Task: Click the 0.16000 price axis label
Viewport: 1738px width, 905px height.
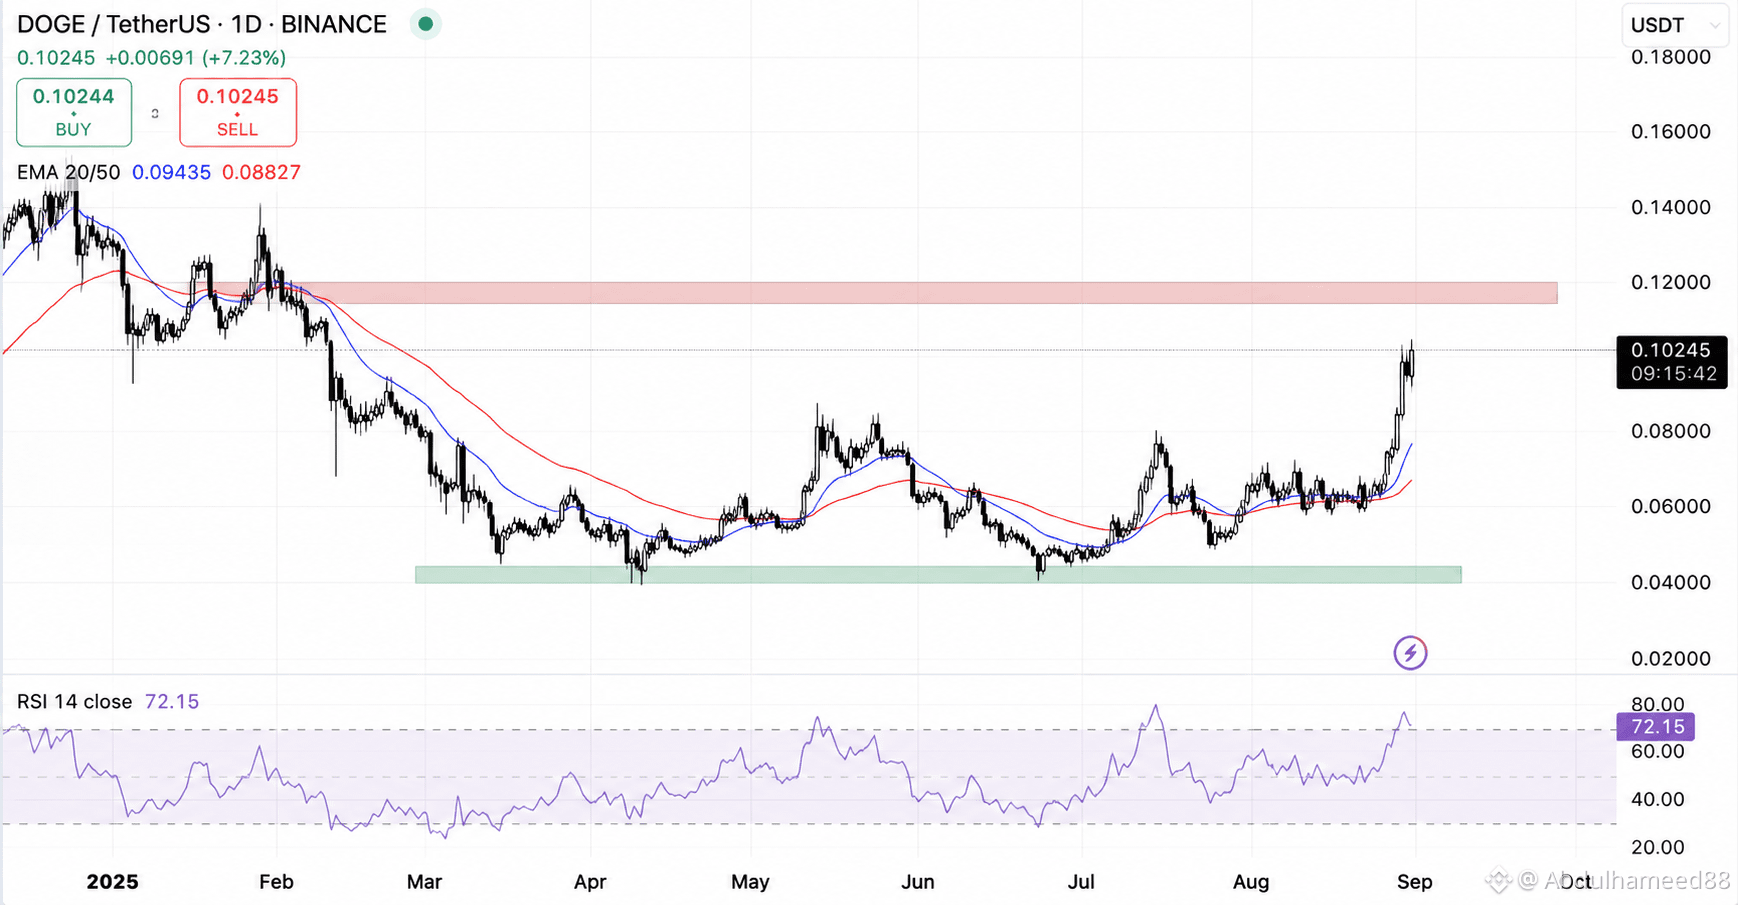Action: 1671,132
